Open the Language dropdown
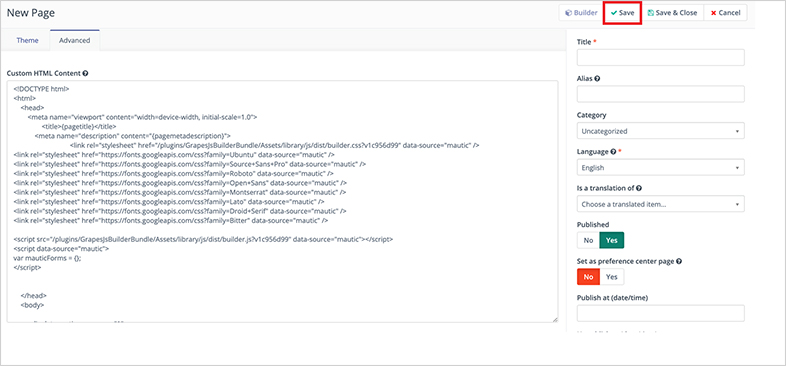The height and width of the screenshot is (366, 786). click(661, 167)
